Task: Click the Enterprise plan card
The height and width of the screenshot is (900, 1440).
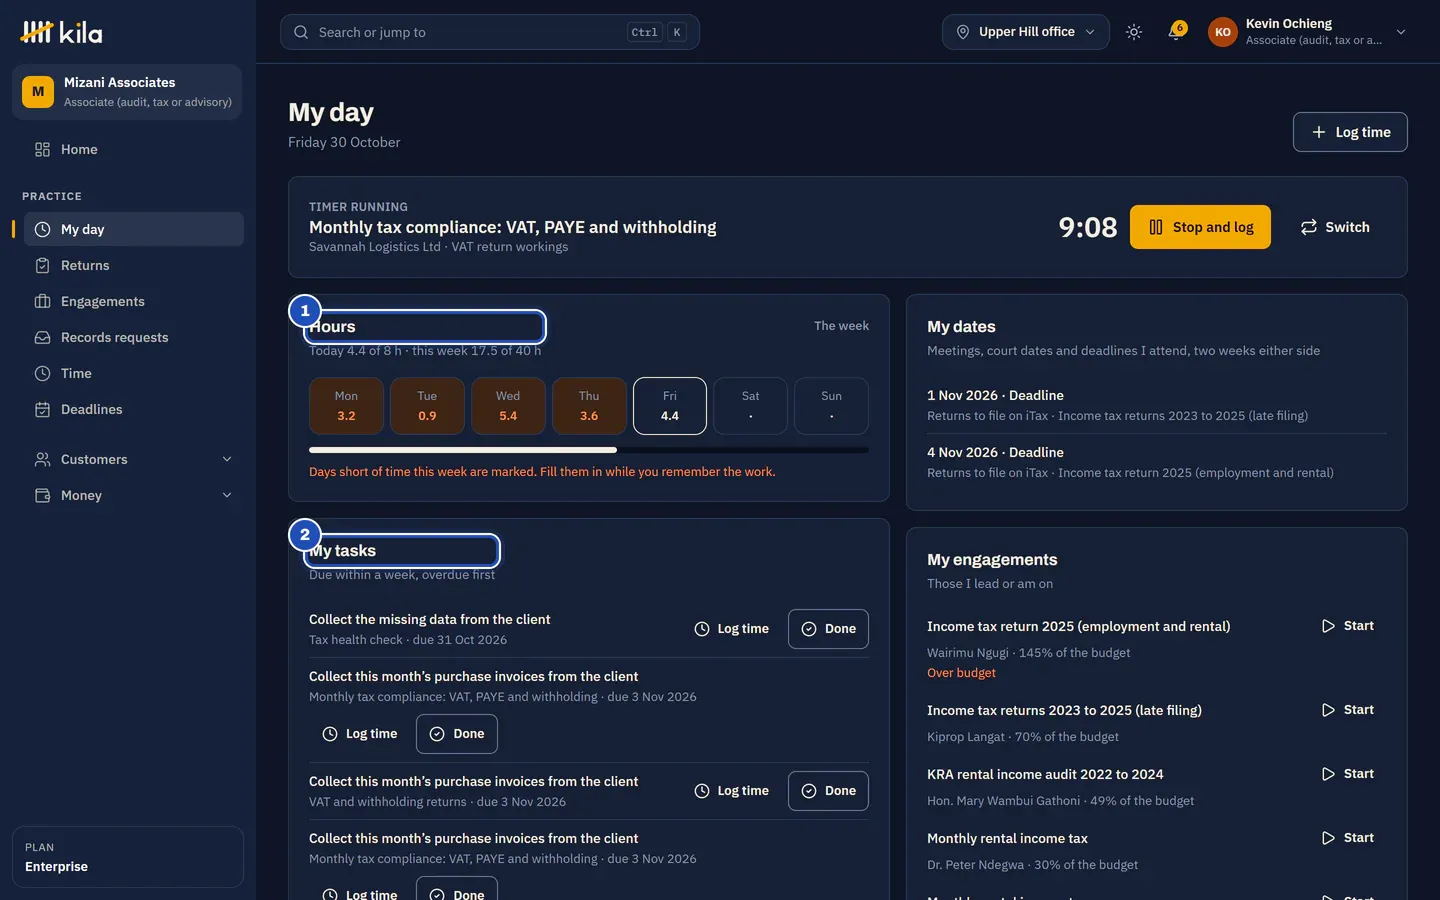Action: pyautogui.click(x=128, y=857)
